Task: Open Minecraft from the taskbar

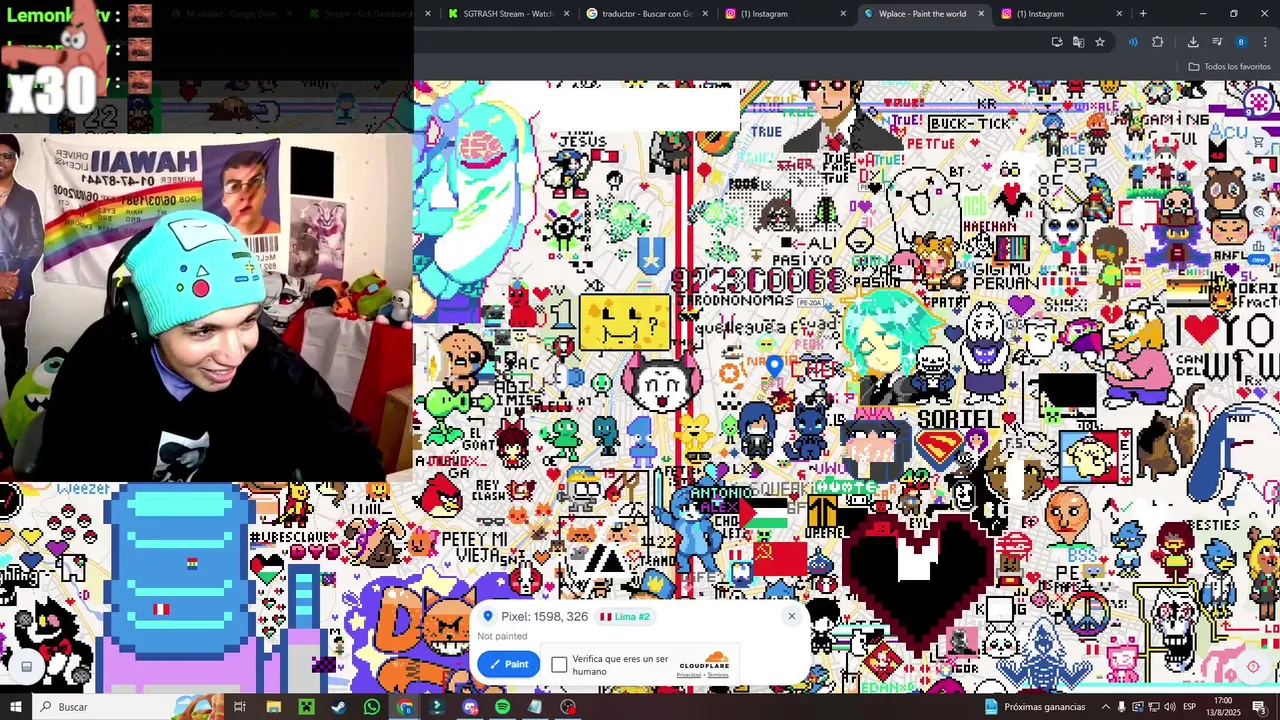Action: (306, 707)
